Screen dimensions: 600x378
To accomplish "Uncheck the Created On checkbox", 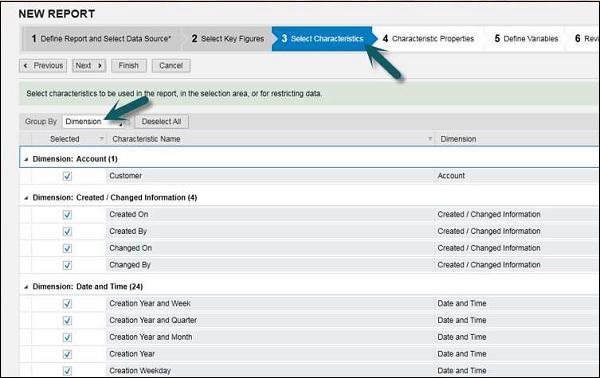I will pos(67,215).
